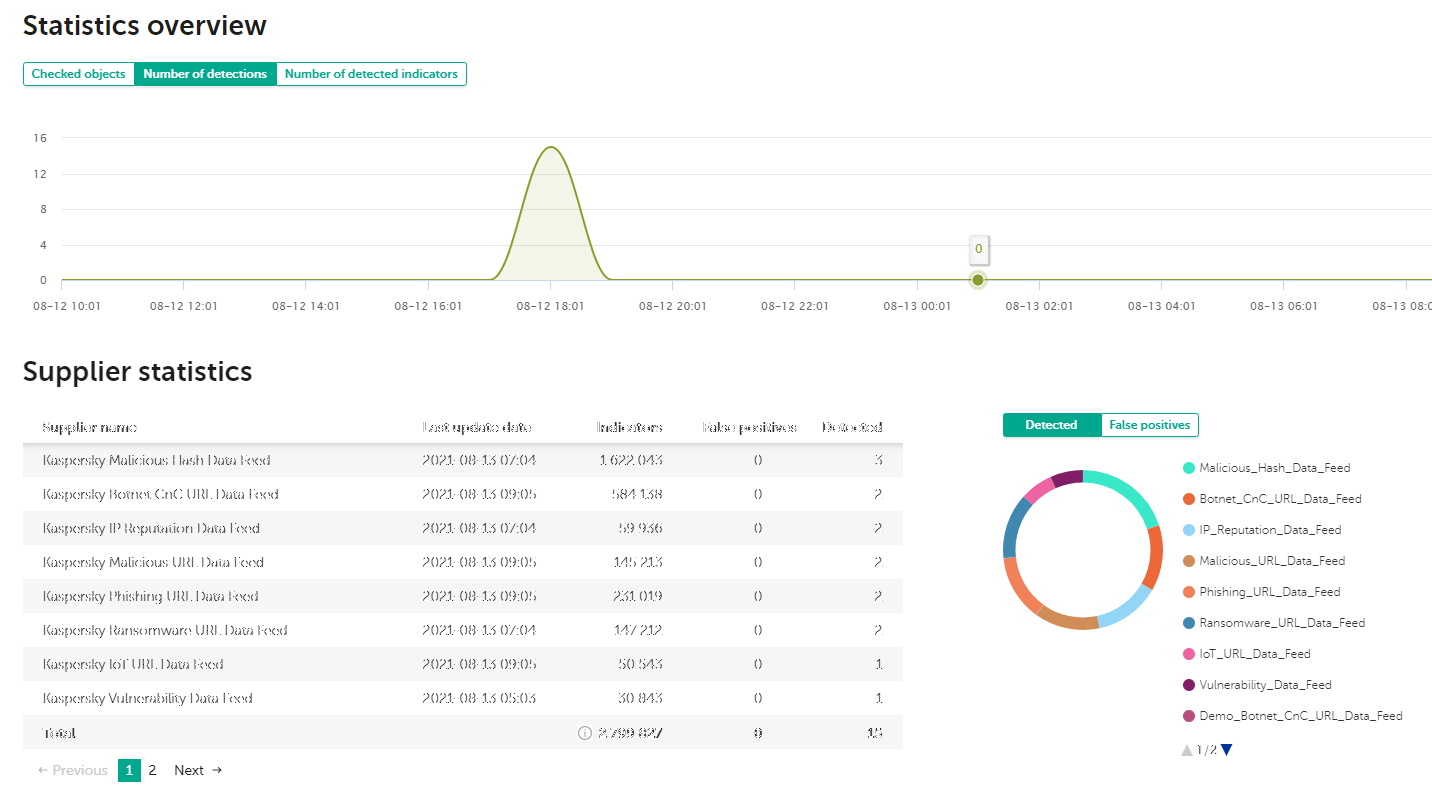1432x796 pixels.
Task: Click Demo_Botnet_CnC_URL_Data_Feed legend entry
Action: point(1293,716)
